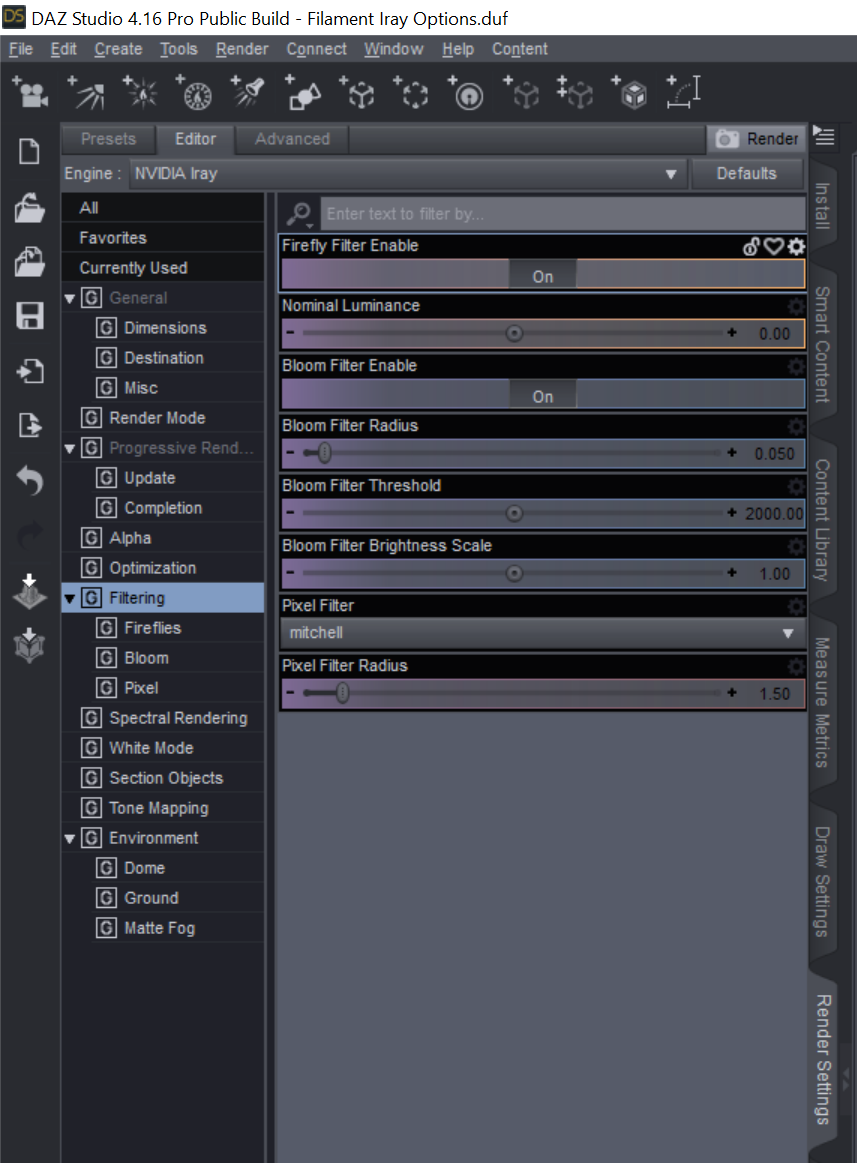Image resolution: width=857 pixels, height=1163 pixels.
Task: Switch to the Advanced tab
Action: 292,139
